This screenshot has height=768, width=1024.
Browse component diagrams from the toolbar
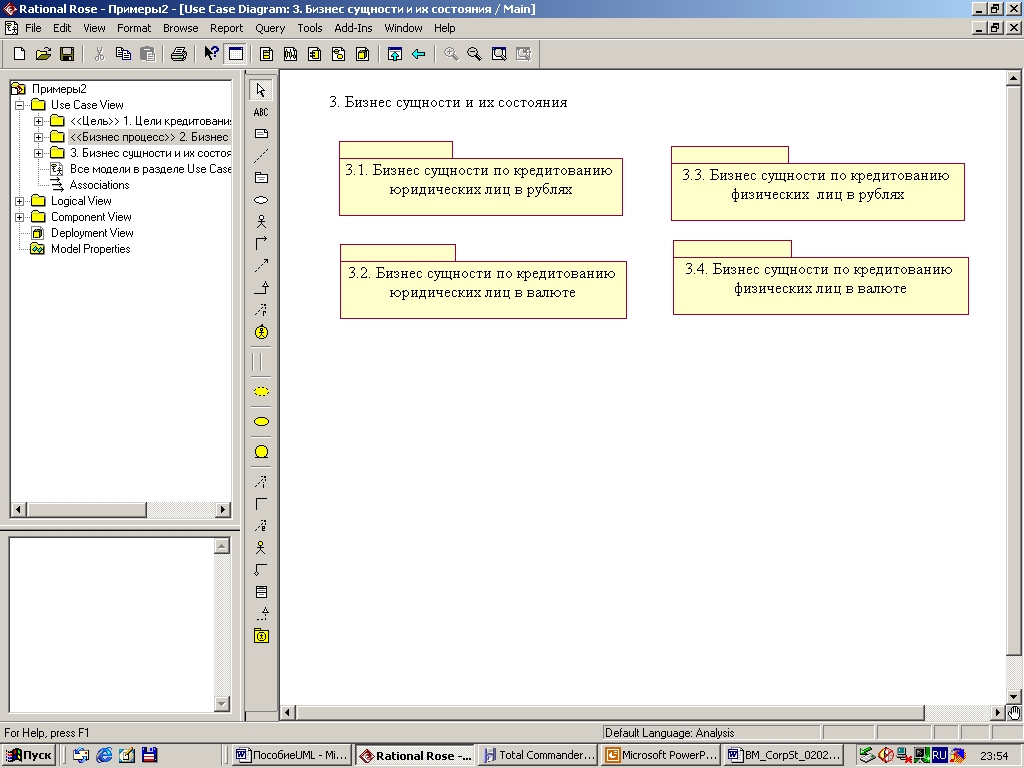point(315,54)
